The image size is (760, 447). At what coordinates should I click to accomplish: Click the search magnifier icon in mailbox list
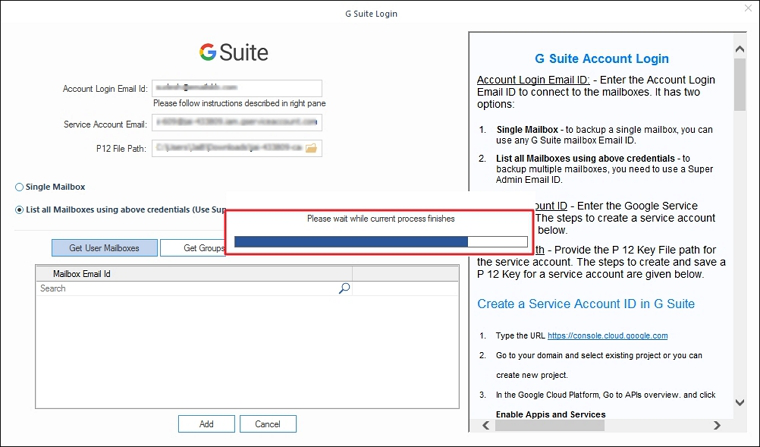pos(344,288)
